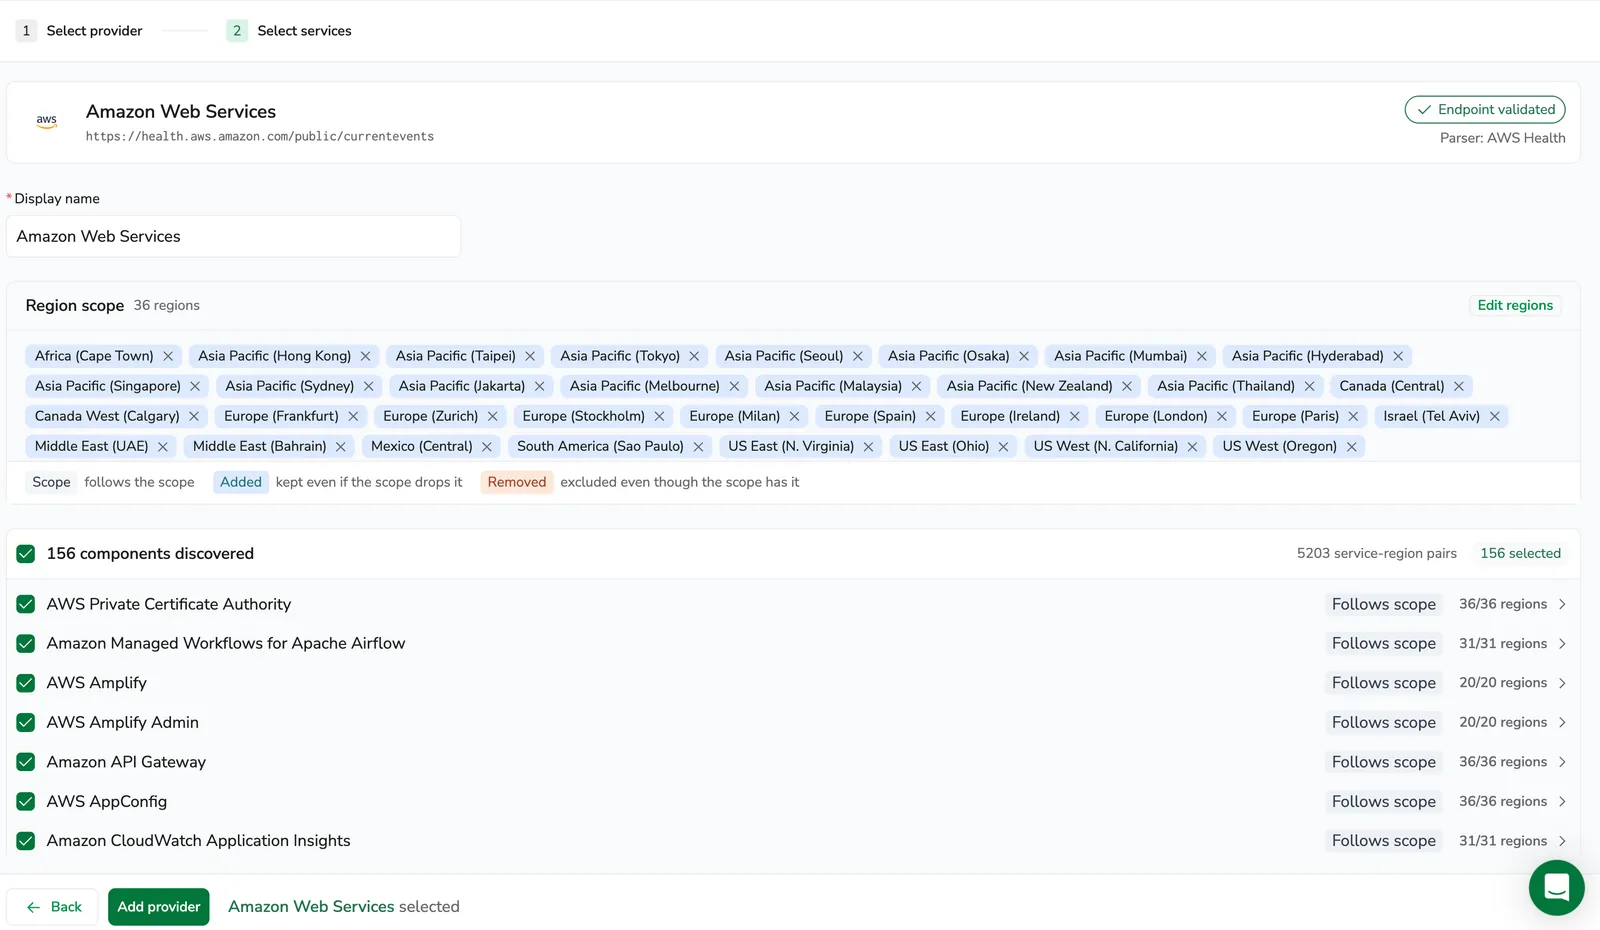Remove Asia Pacific (Thailand) region tag
This screenshot has height=930, width=1600.
point(1309,386)
